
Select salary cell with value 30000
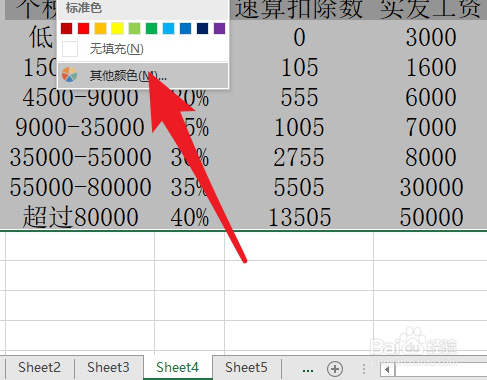[430, 187]
